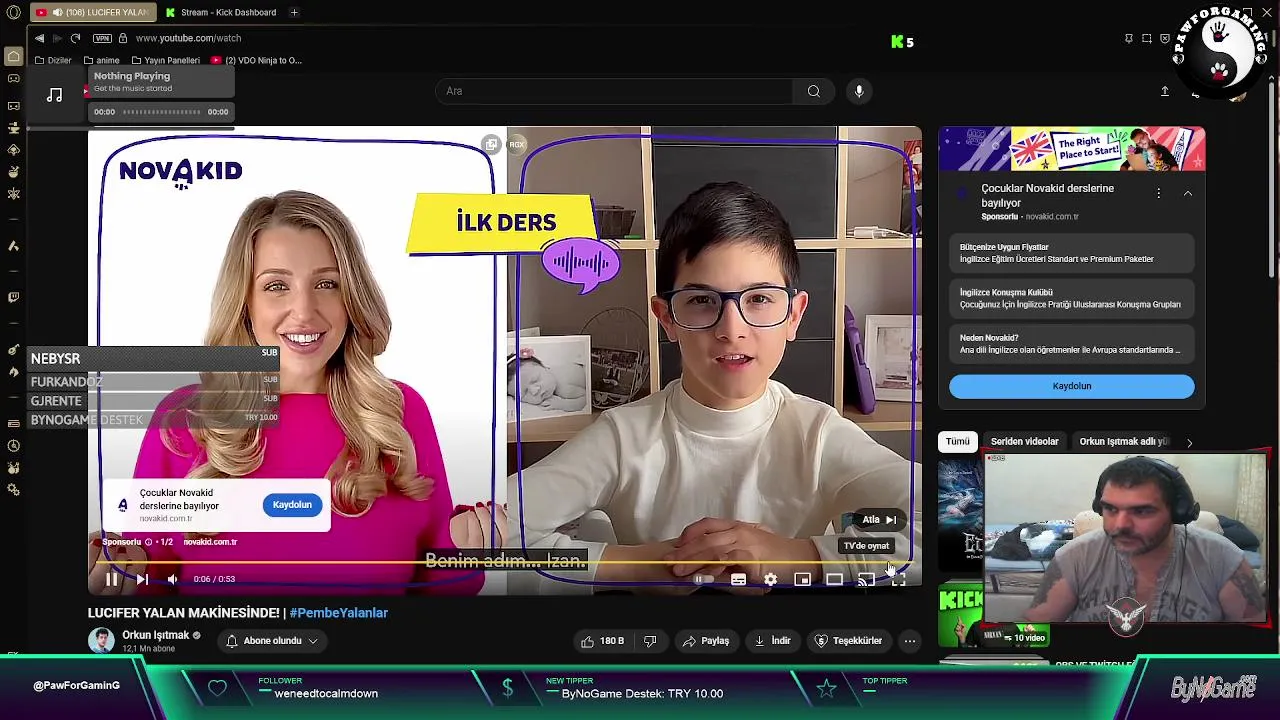Dislike the video
The width and height of the screenshot is (1280, 720).
click(650, 641)
